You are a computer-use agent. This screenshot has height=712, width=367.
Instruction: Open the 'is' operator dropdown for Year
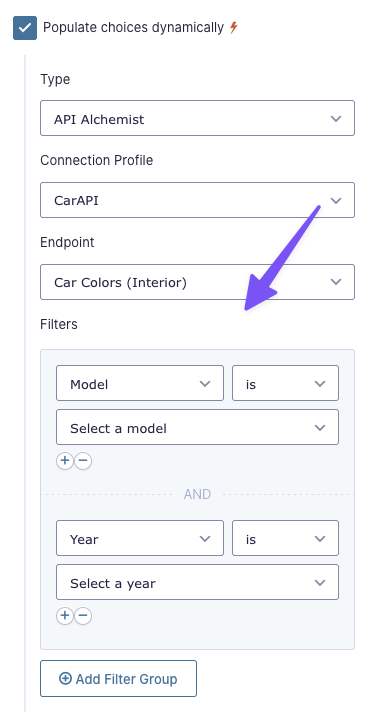coord(285,538)
